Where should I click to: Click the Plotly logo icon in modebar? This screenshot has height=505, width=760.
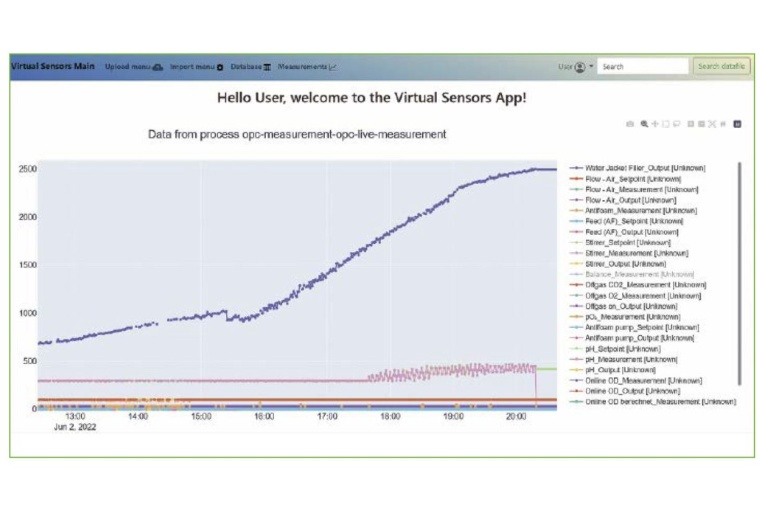737,124
